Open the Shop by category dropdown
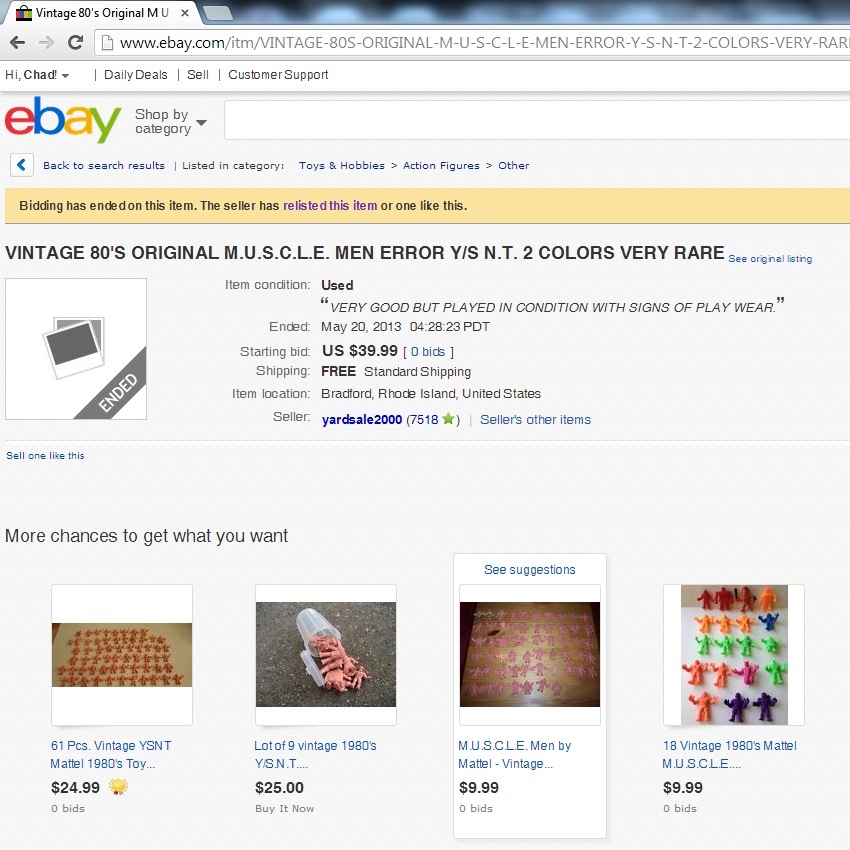The image size is (850, 850). coord(170,121)
